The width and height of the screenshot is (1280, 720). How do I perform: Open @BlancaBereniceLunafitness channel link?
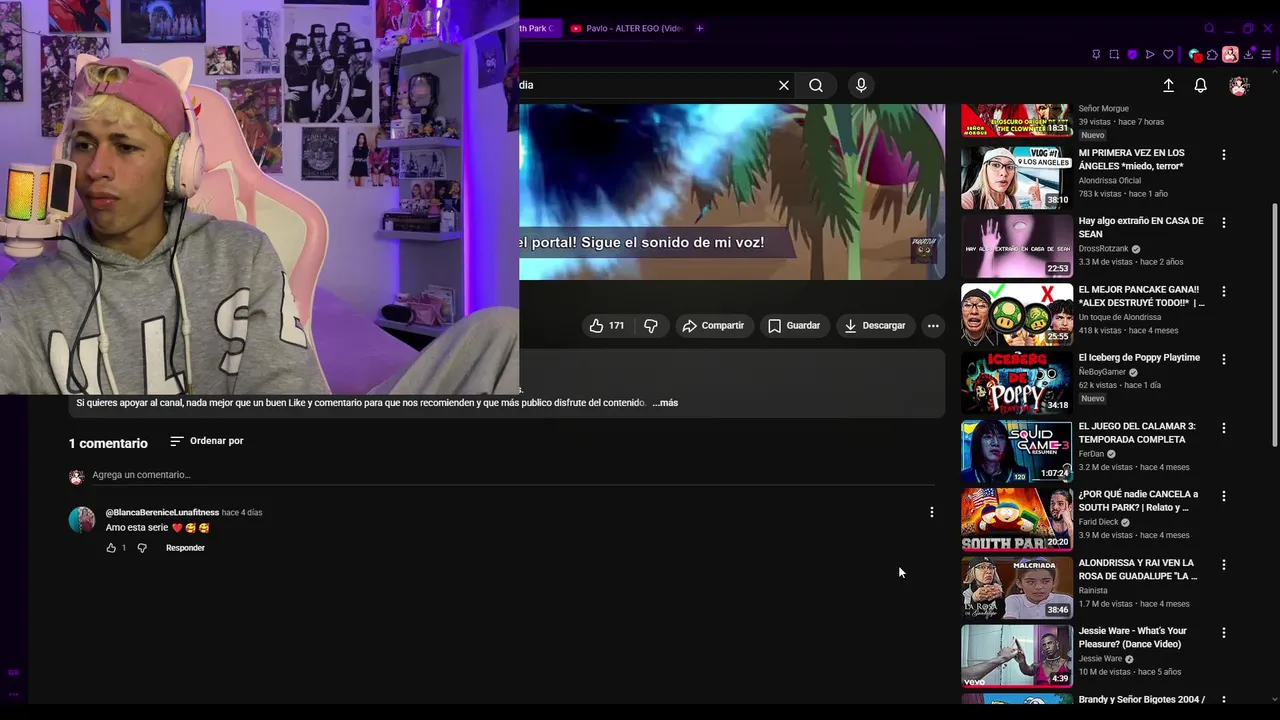tap(162, 513)
